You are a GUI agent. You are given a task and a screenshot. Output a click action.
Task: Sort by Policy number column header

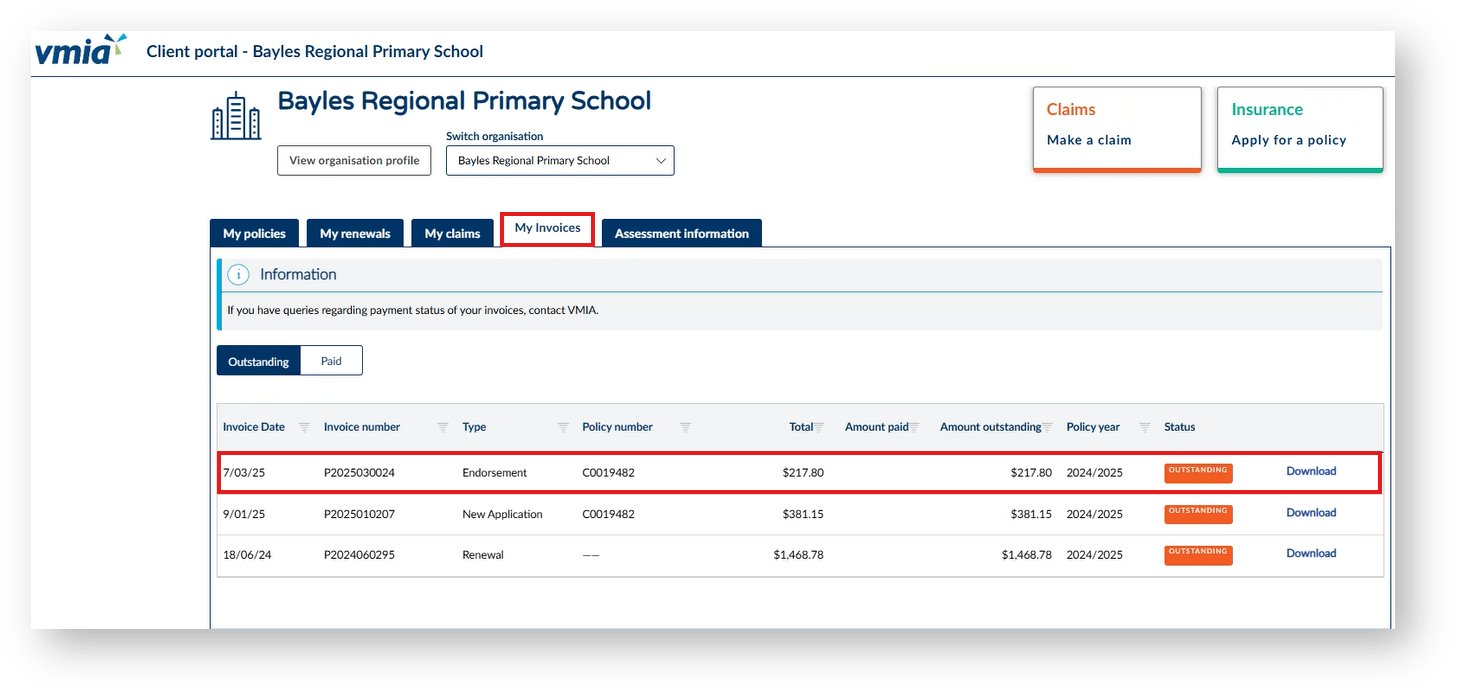617,427
